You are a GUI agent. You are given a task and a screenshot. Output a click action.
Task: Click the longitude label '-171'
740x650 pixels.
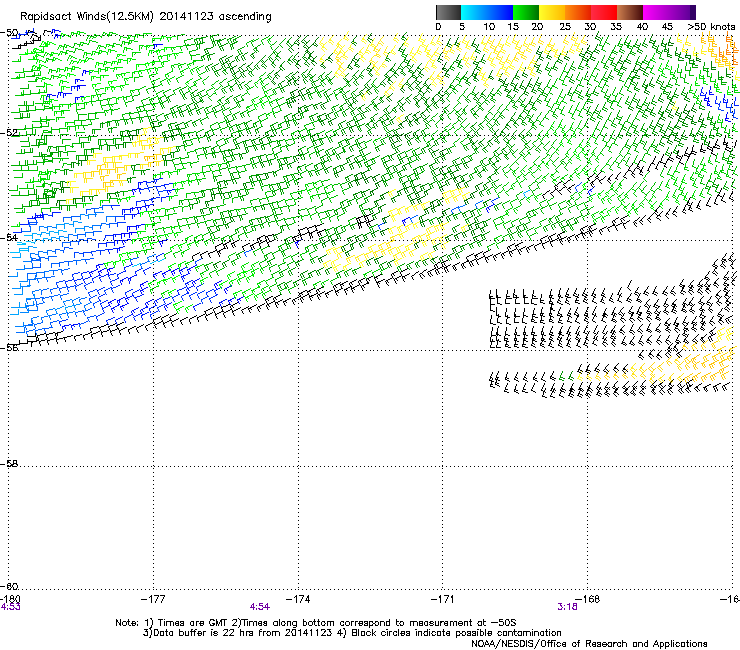tap(443, 599)
